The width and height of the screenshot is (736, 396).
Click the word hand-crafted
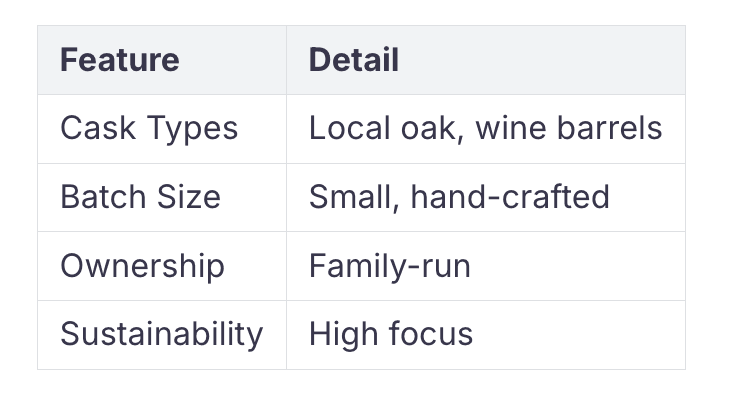tap(510, 197)
